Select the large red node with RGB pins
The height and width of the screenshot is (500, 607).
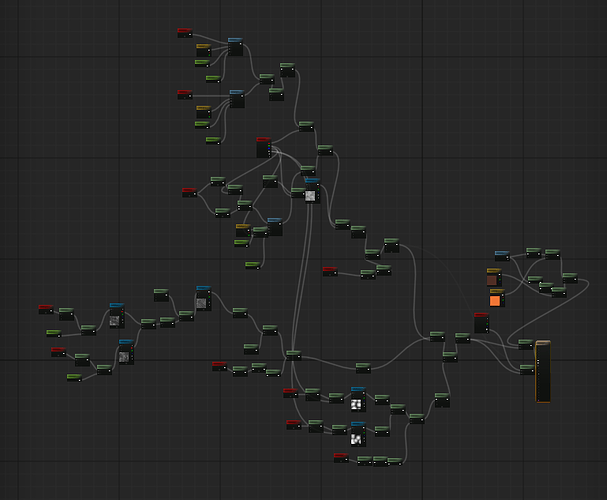tap(264, 147)
